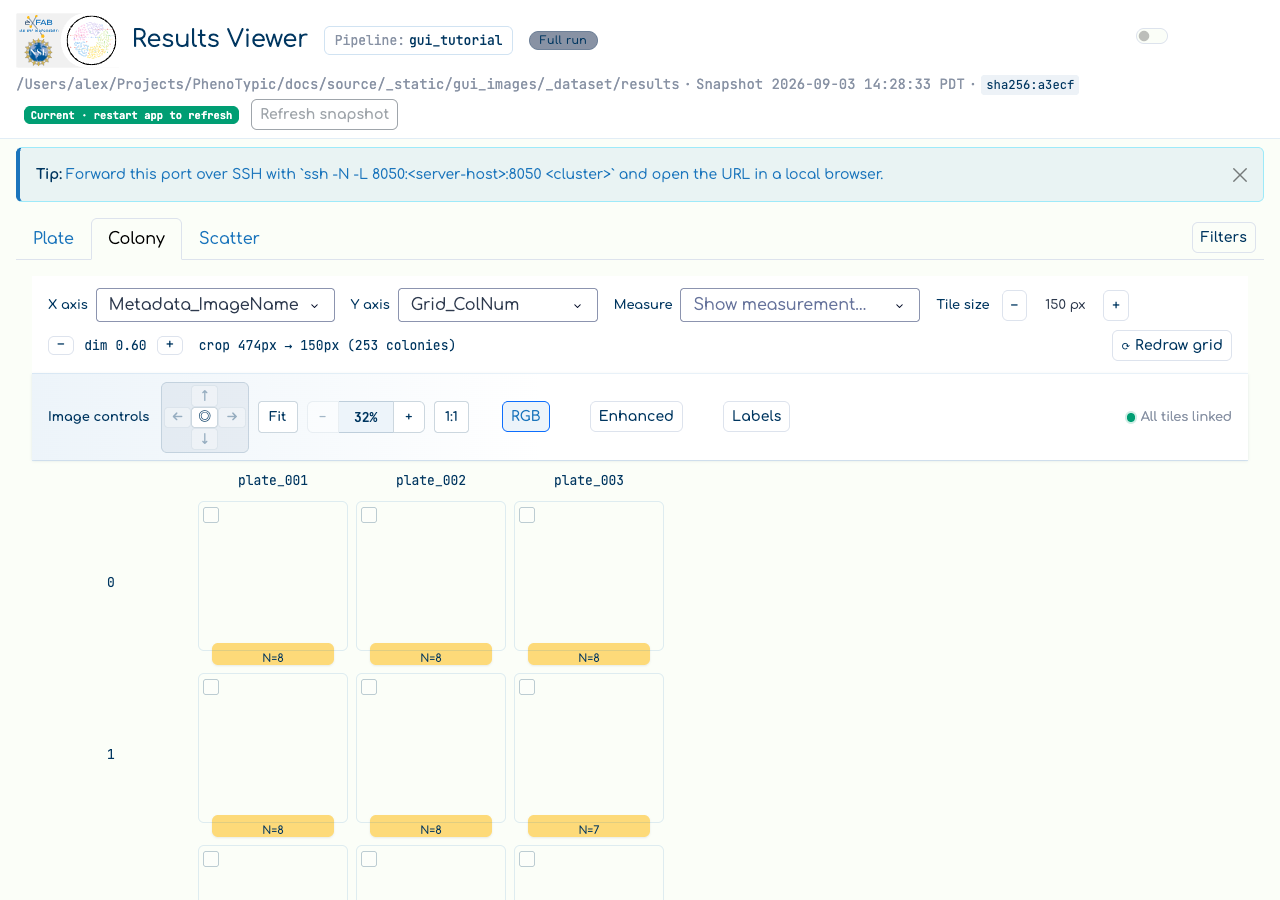Select the plate_002 tile checkbox in row 1
The height and width of the screenshot is (900, 1280).
point(369,687)
